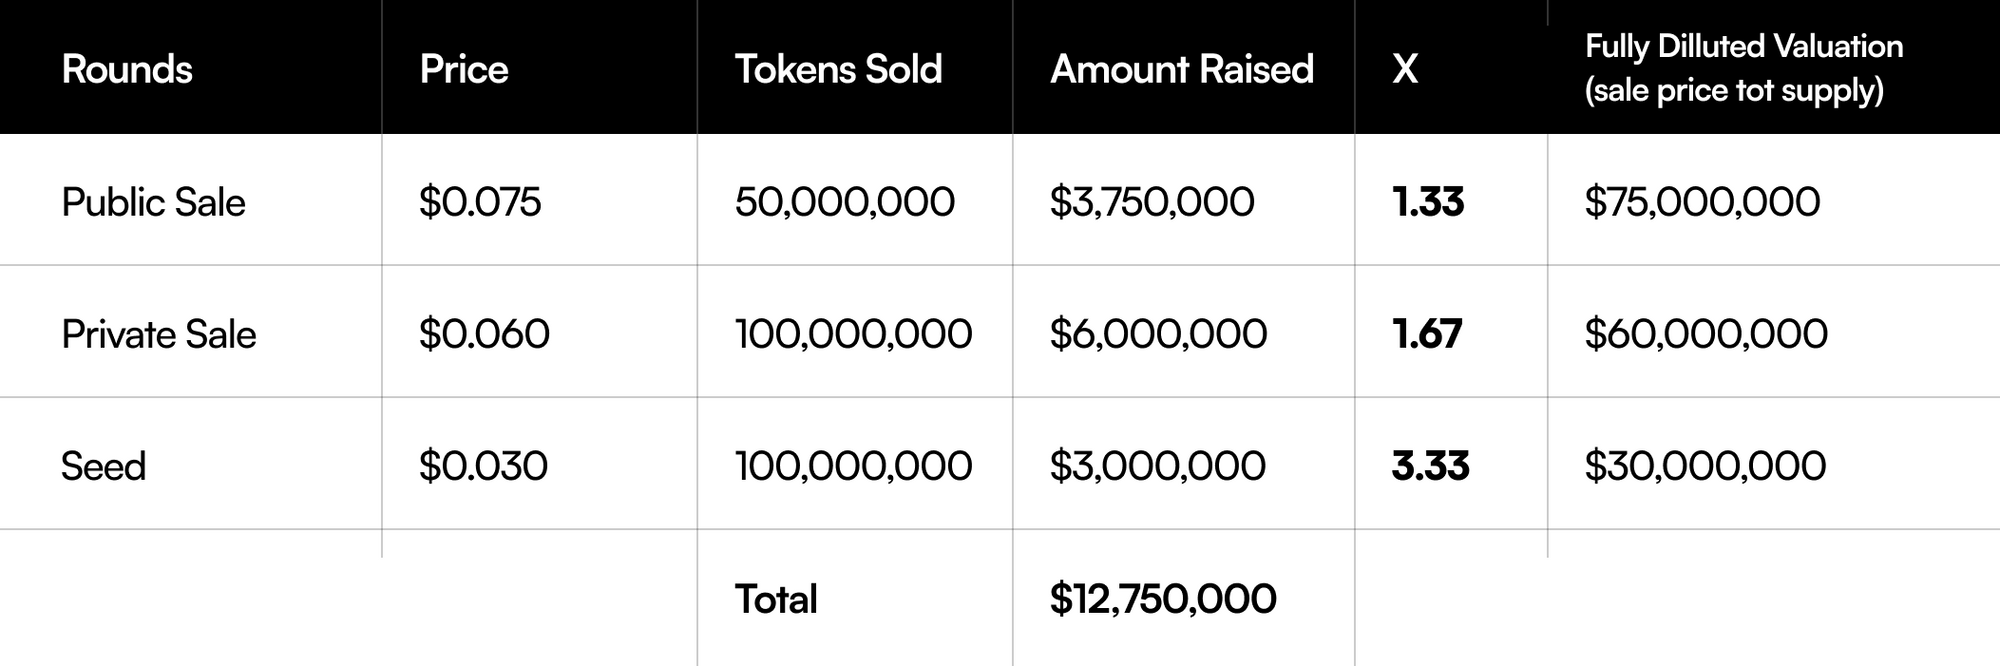Click the 3.33 multiplier value
This screenshot has width=2000, height=666.
coord(1430,466)
